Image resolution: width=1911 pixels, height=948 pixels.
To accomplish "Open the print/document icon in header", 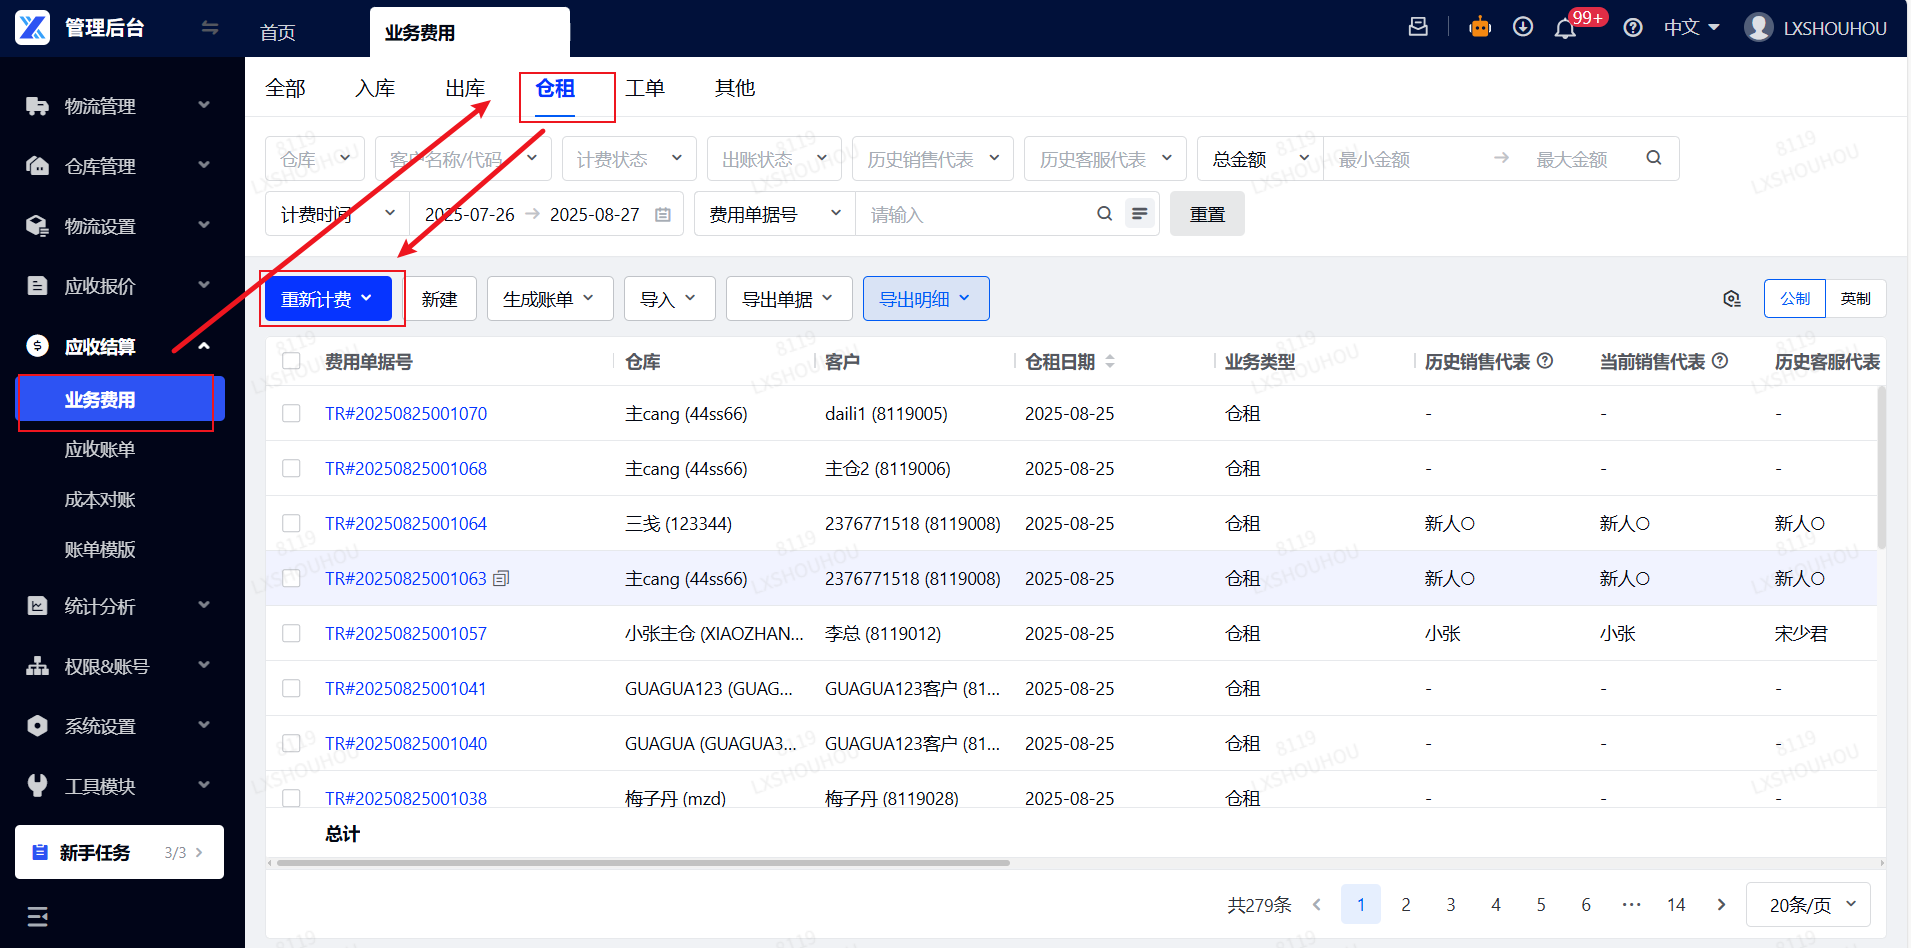I will coord(1418,27).
